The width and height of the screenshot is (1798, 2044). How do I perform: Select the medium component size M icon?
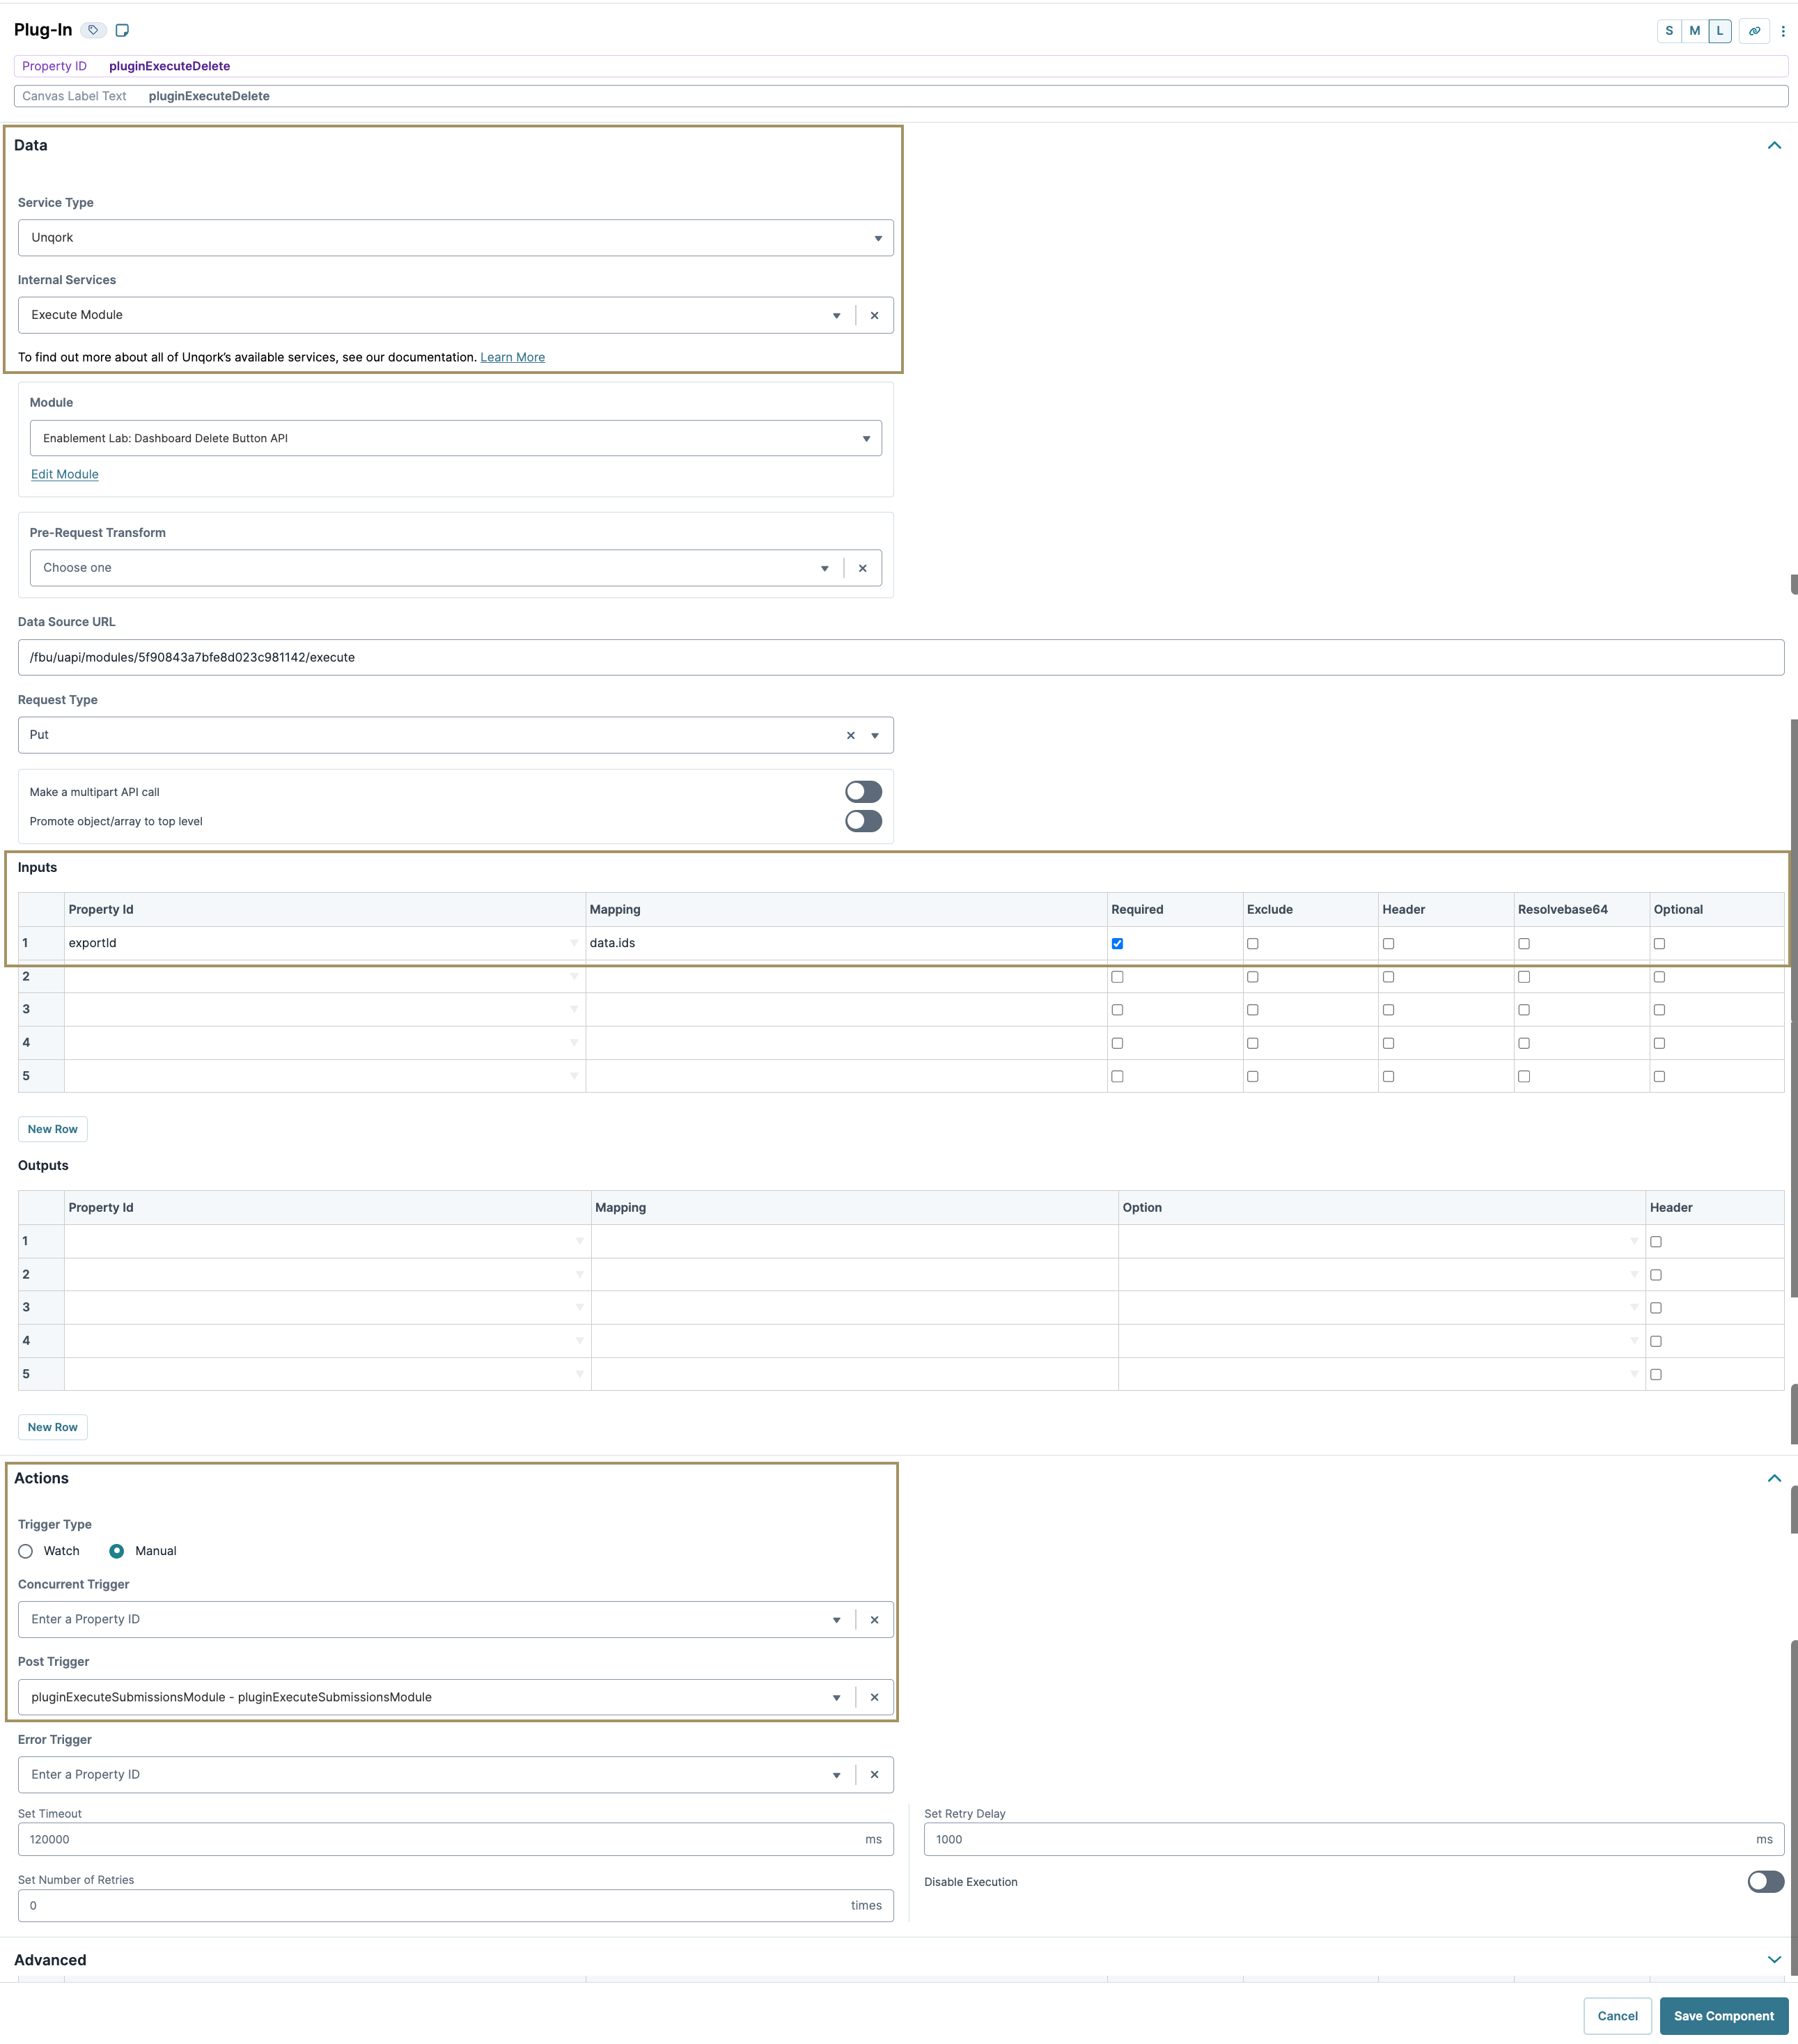pos(1695,31)
